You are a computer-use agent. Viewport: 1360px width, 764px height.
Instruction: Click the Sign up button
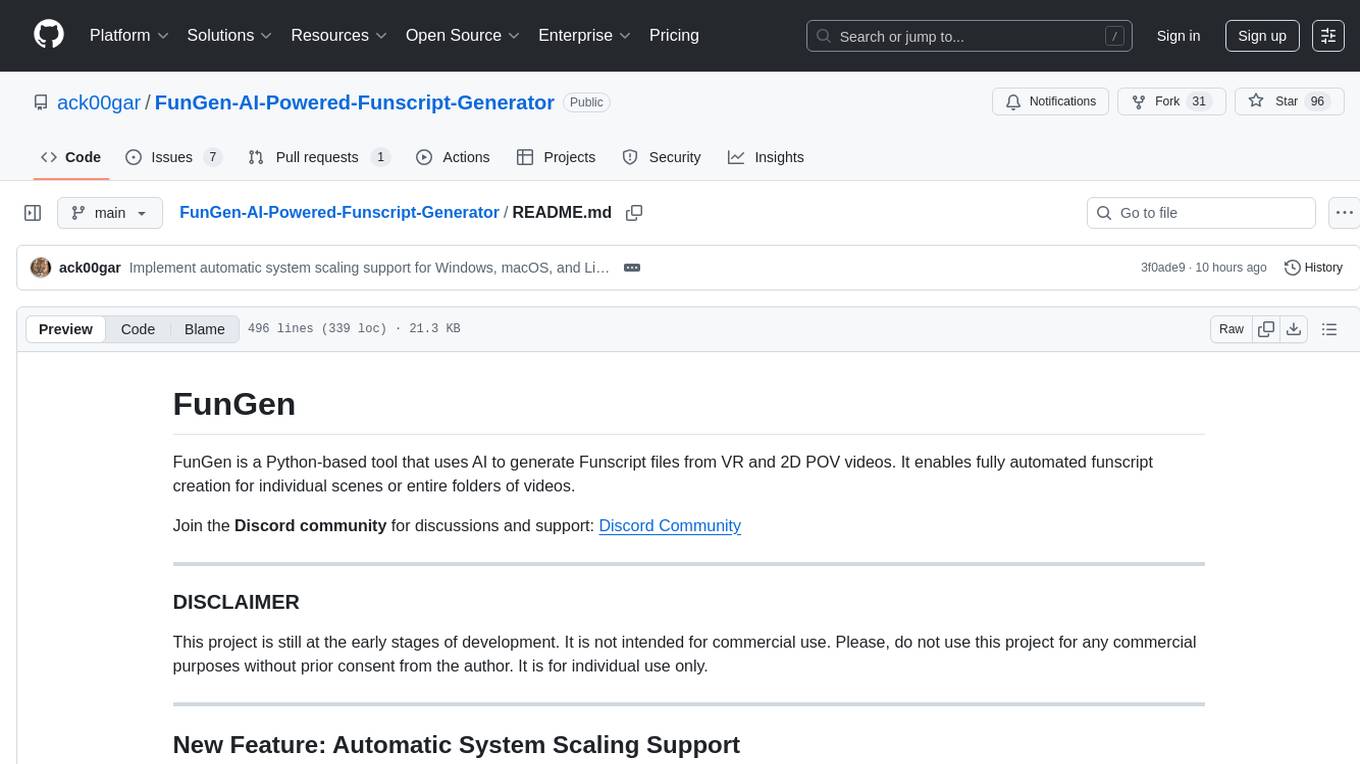[1262, 36]
